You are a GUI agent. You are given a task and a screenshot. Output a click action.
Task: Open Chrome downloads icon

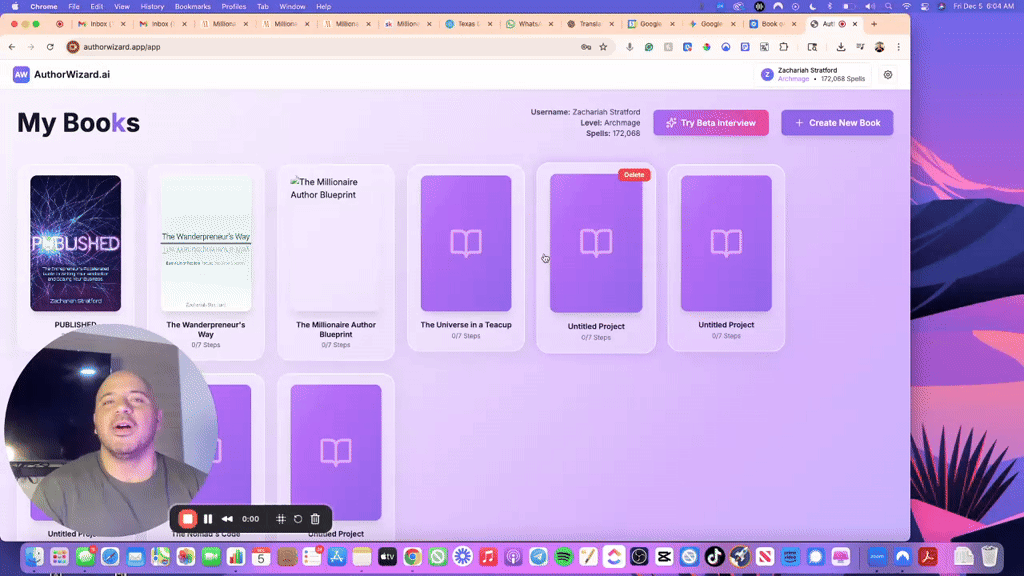tap(840, 47)
